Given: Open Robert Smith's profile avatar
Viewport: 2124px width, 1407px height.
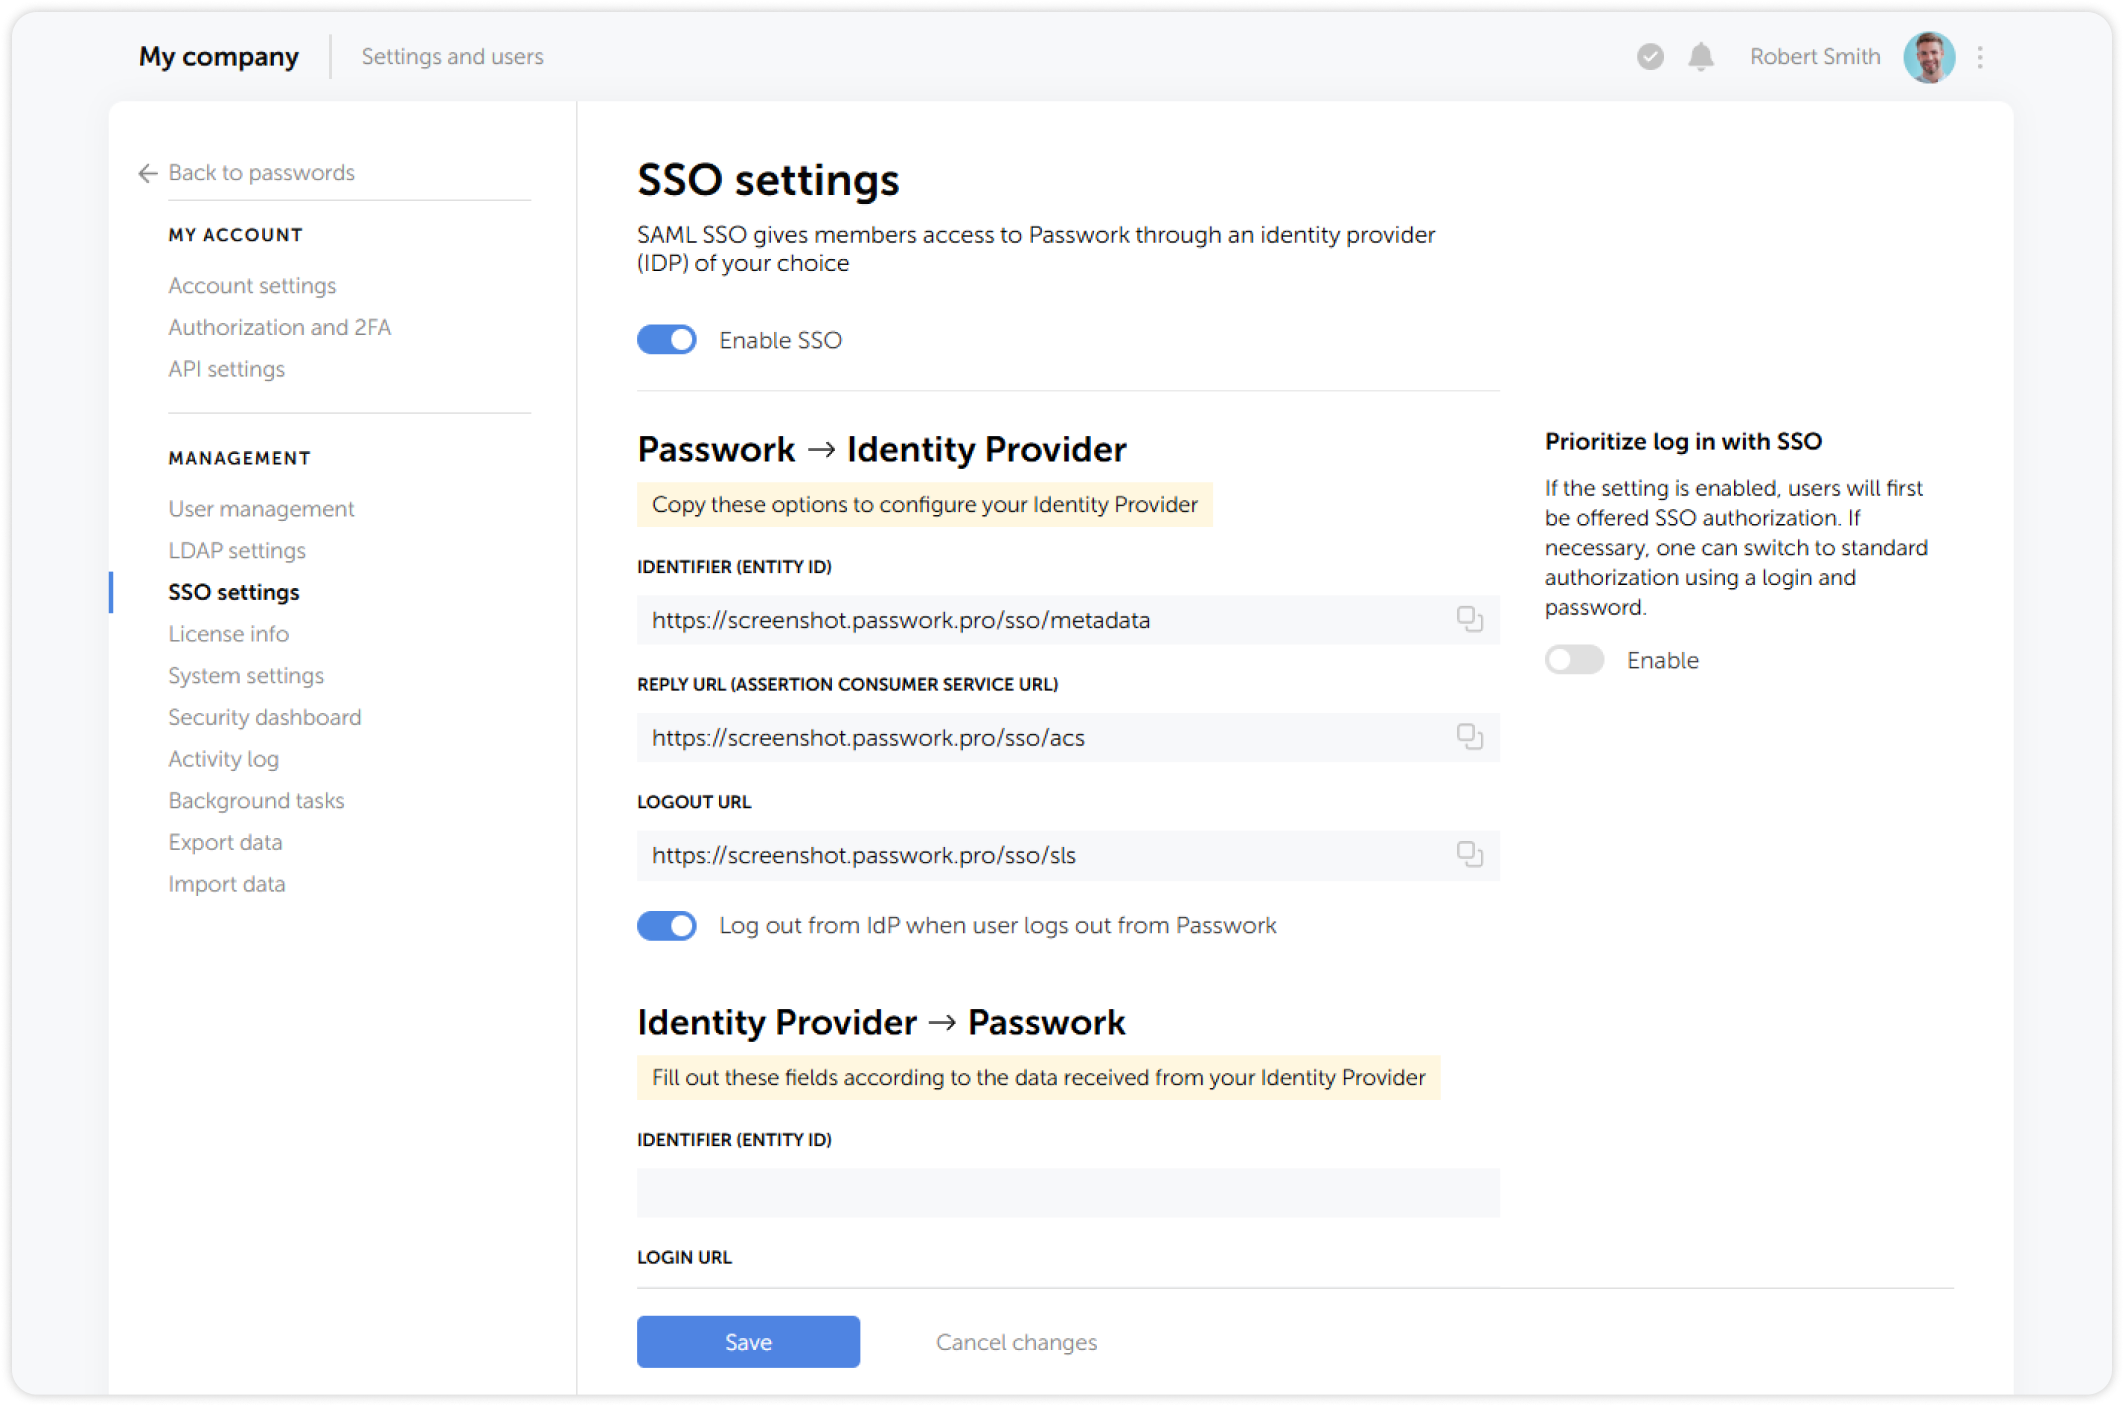Looking at the screenshot, I should (1929, 57).
